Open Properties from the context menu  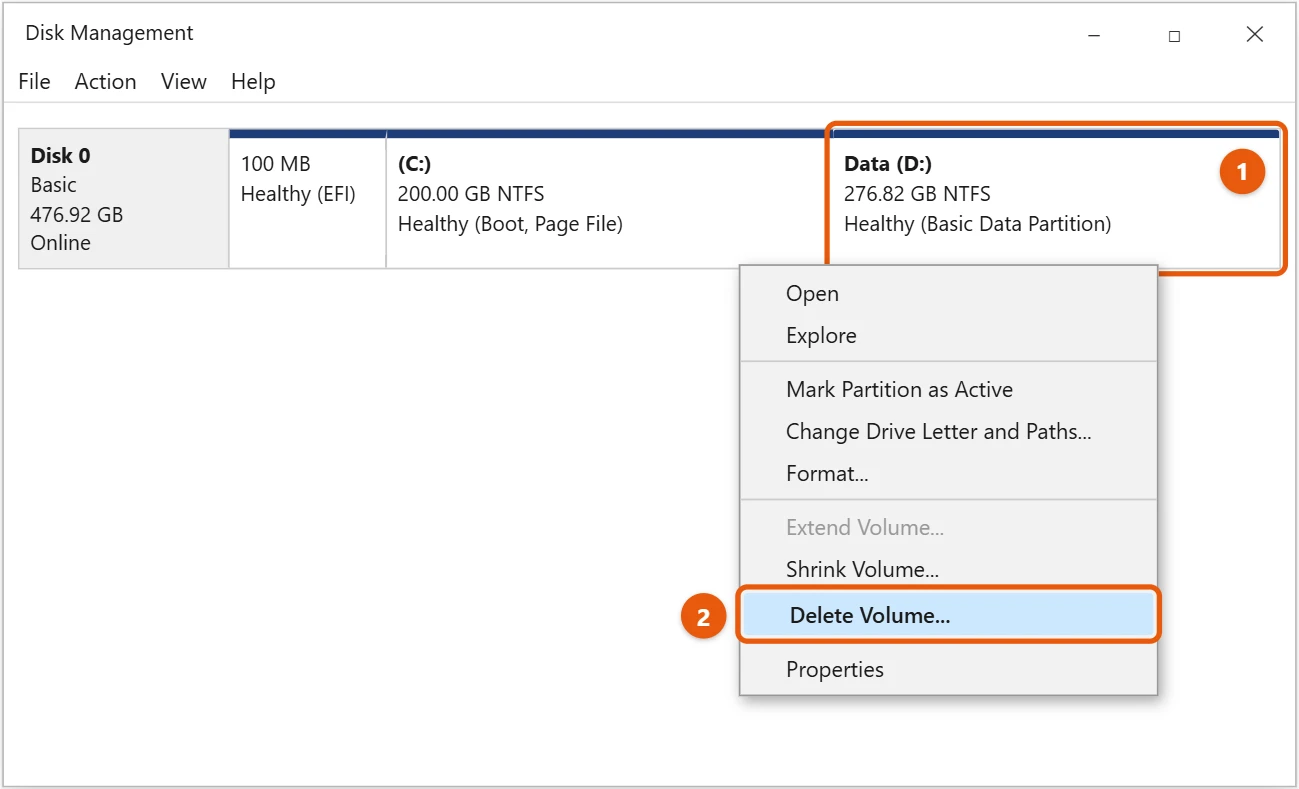point(948,670)
